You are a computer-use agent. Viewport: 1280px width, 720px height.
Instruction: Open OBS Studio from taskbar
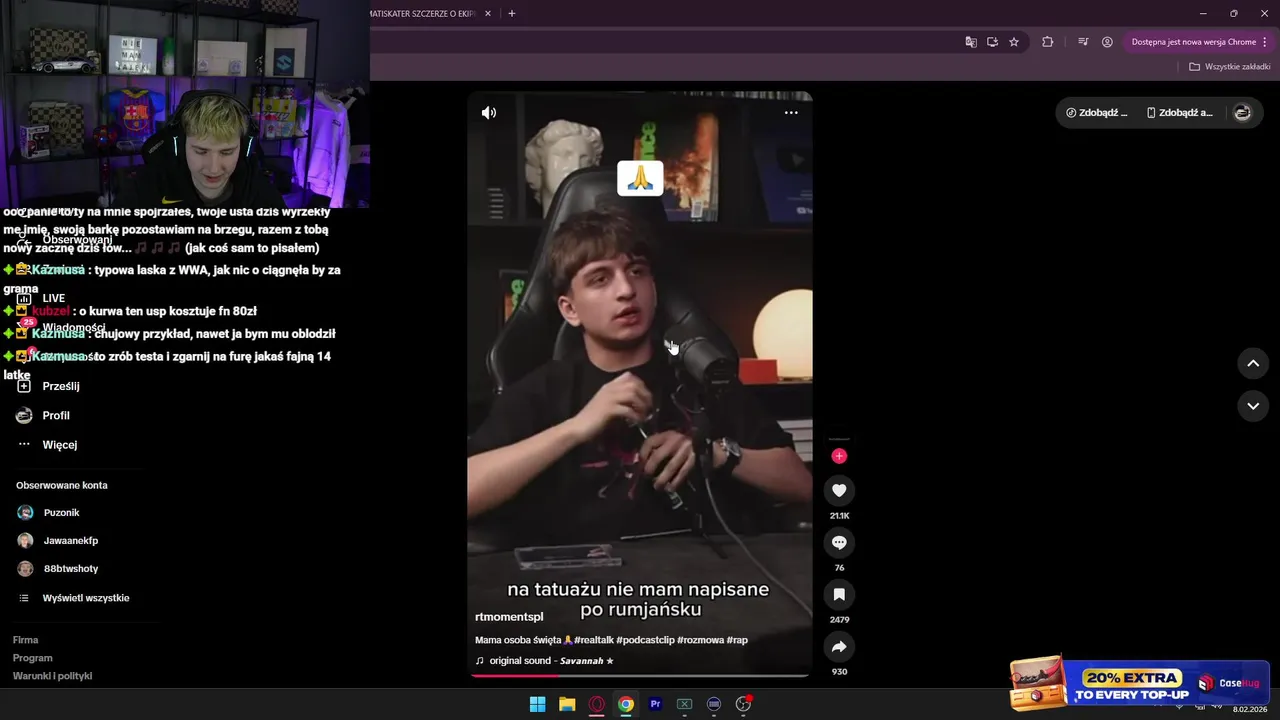point(743,704)
